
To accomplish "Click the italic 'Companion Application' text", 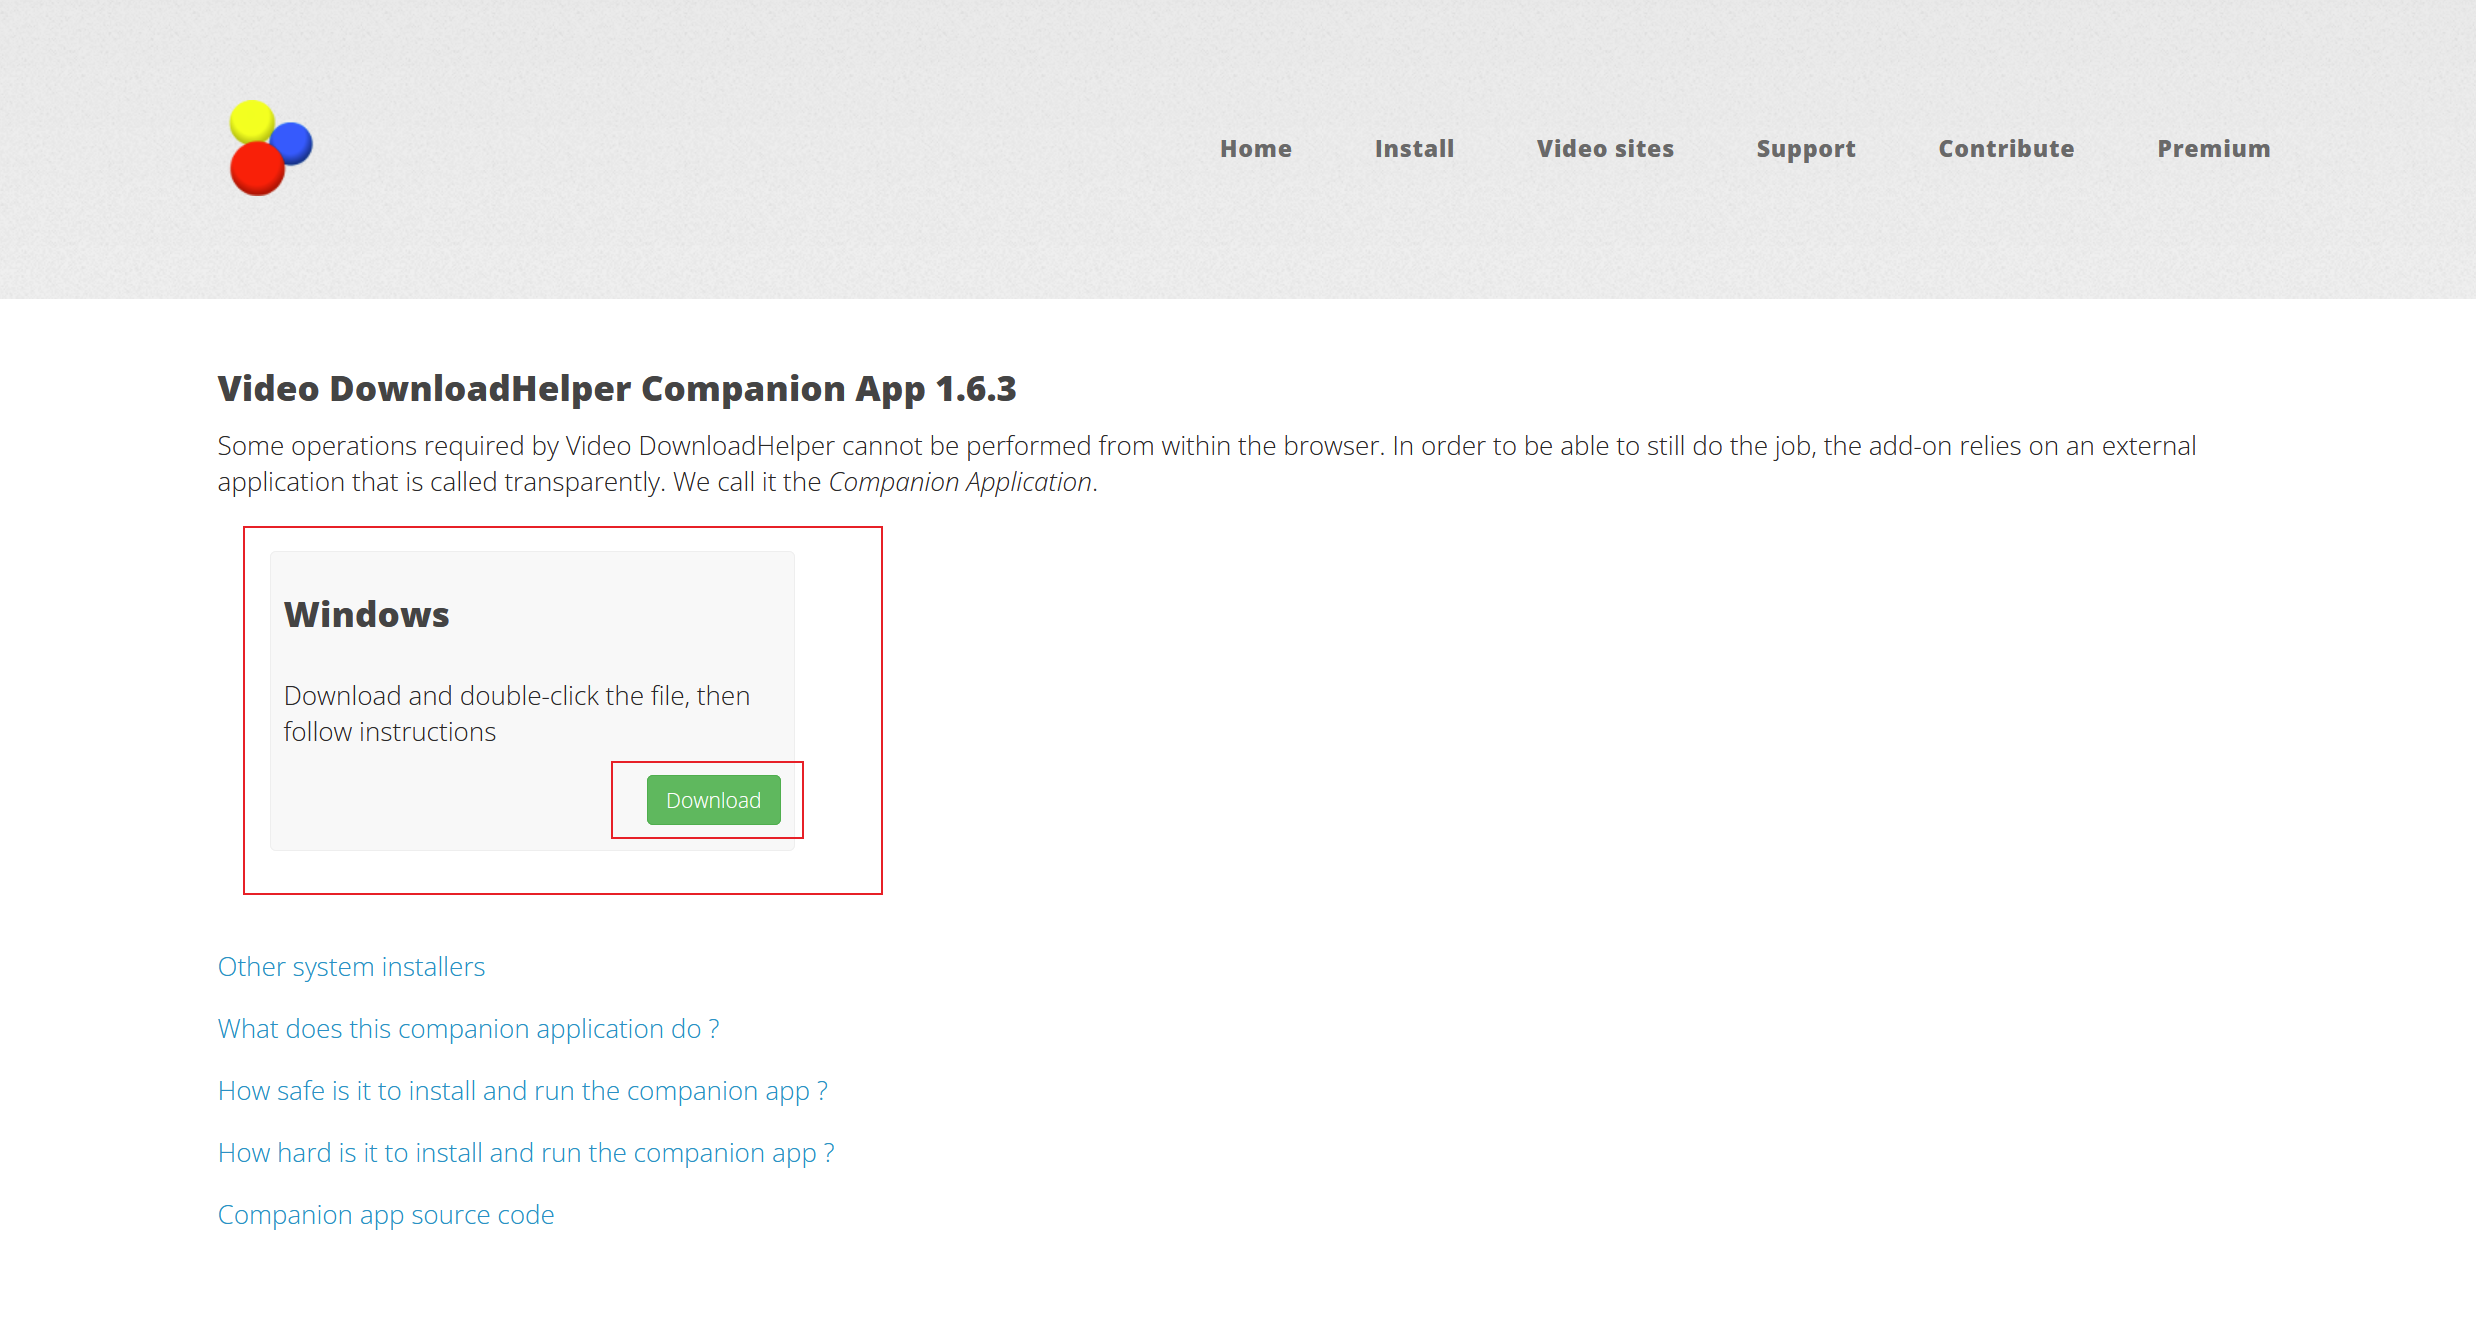I will click(960, 482).
